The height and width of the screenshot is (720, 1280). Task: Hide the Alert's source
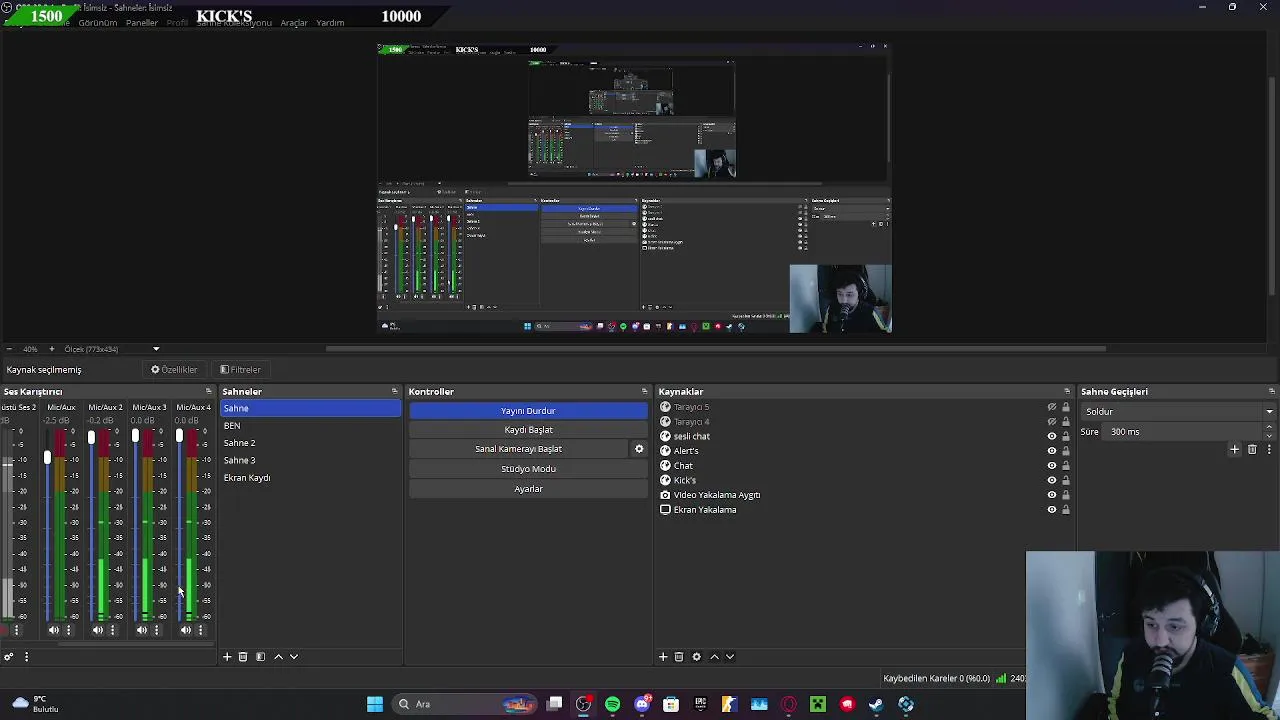click(1051, 451)
